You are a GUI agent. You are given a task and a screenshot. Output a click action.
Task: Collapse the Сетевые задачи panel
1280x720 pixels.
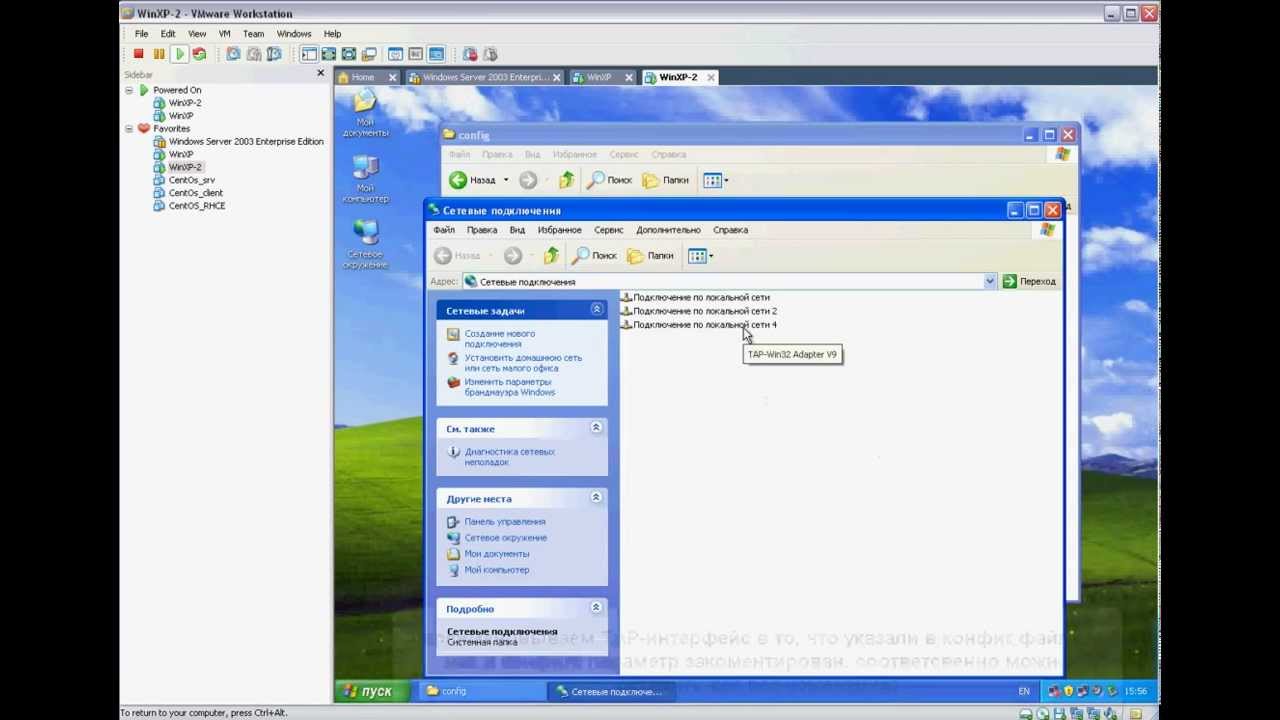597,310
